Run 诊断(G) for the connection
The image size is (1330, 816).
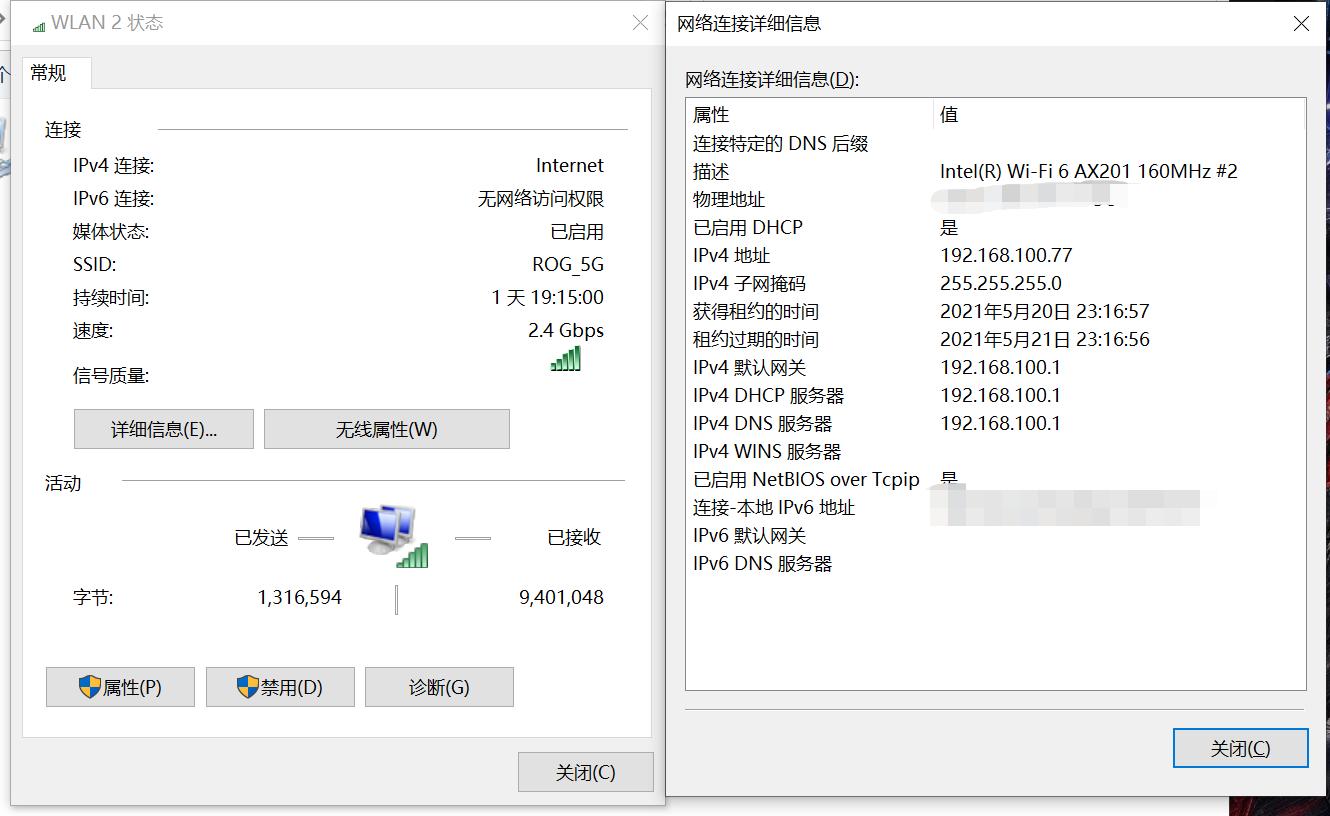[439, 687]
